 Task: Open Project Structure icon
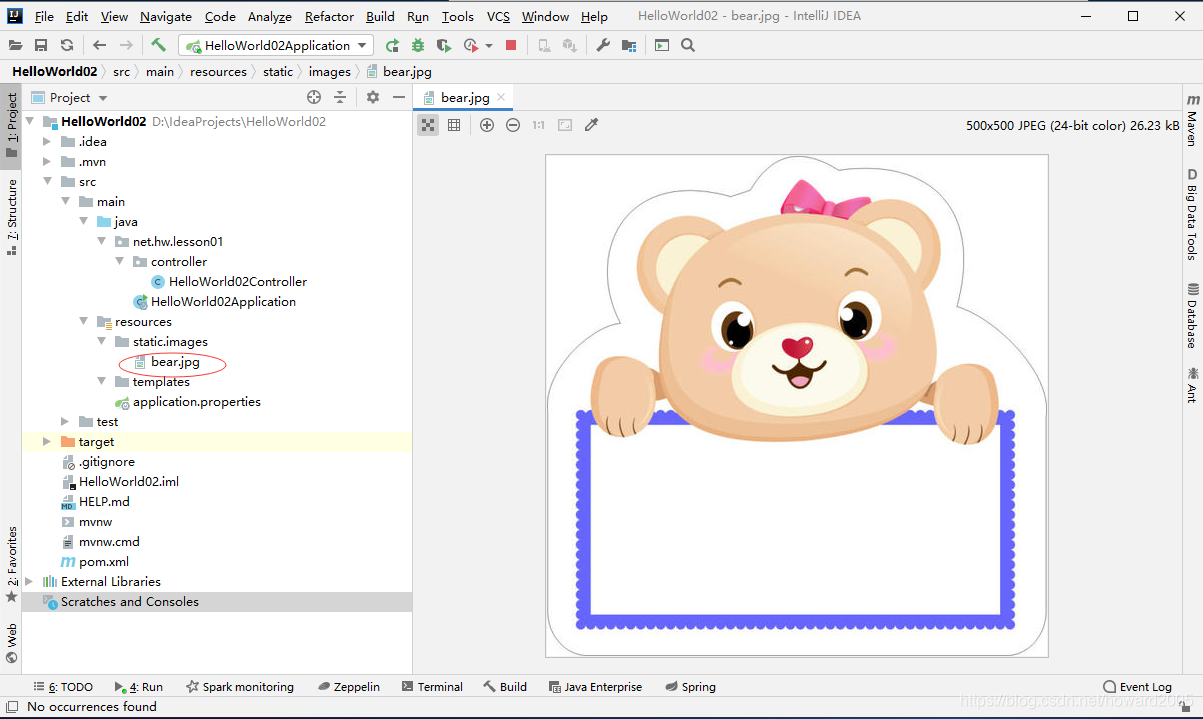click(x=629, y=45)
